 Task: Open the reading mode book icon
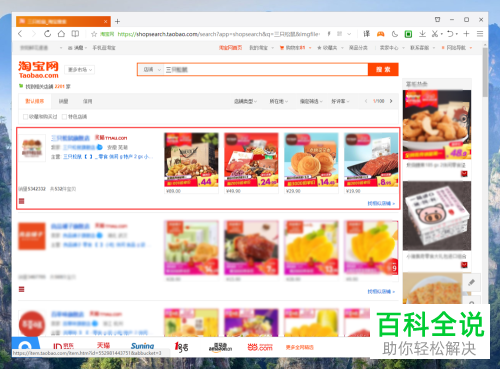pos(75,34)
